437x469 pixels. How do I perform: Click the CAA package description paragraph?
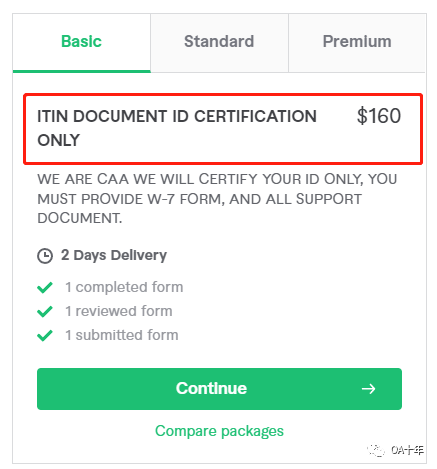click(217, 199)
